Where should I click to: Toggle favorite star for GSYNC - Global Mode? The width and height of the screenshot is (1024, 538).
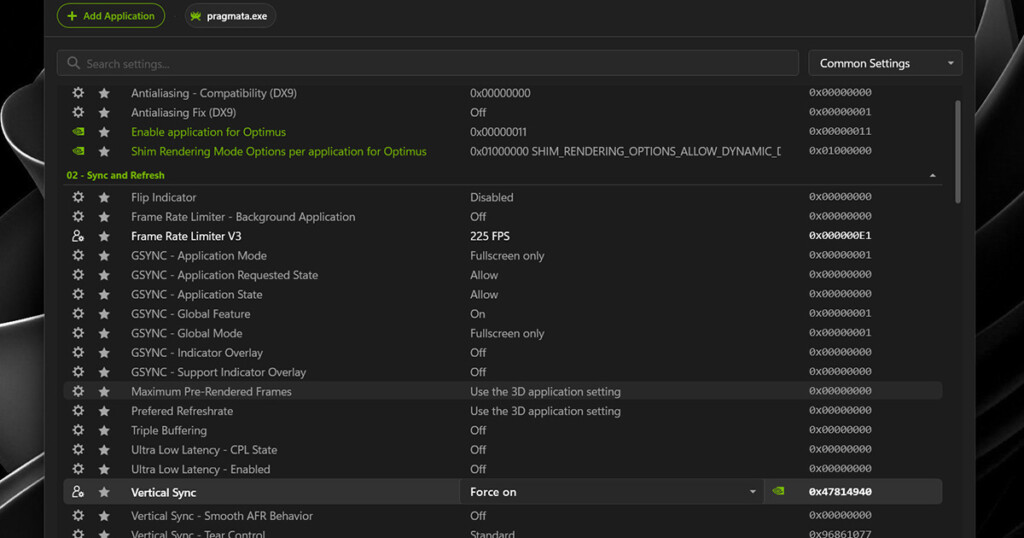[104, 333]
